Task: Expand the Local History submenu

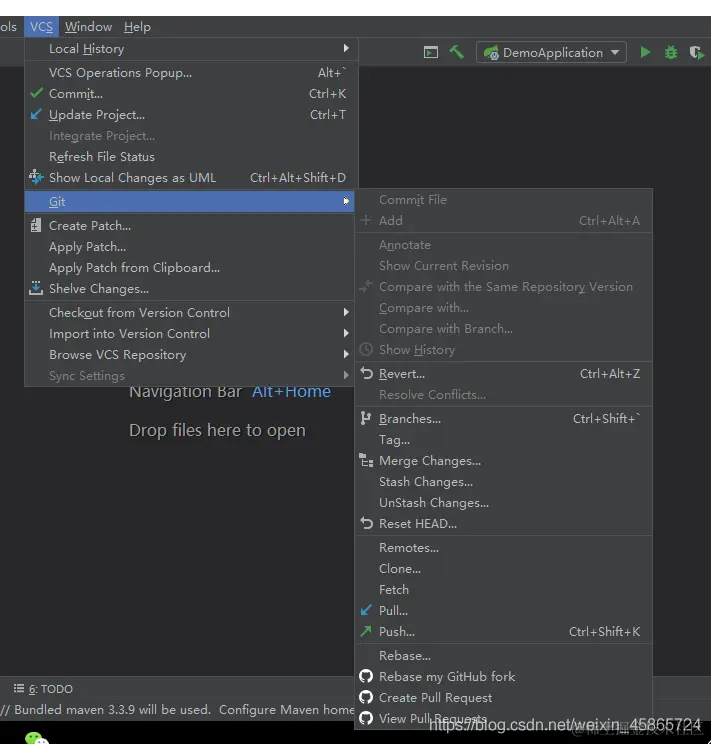Action: (x=190, y=48)
